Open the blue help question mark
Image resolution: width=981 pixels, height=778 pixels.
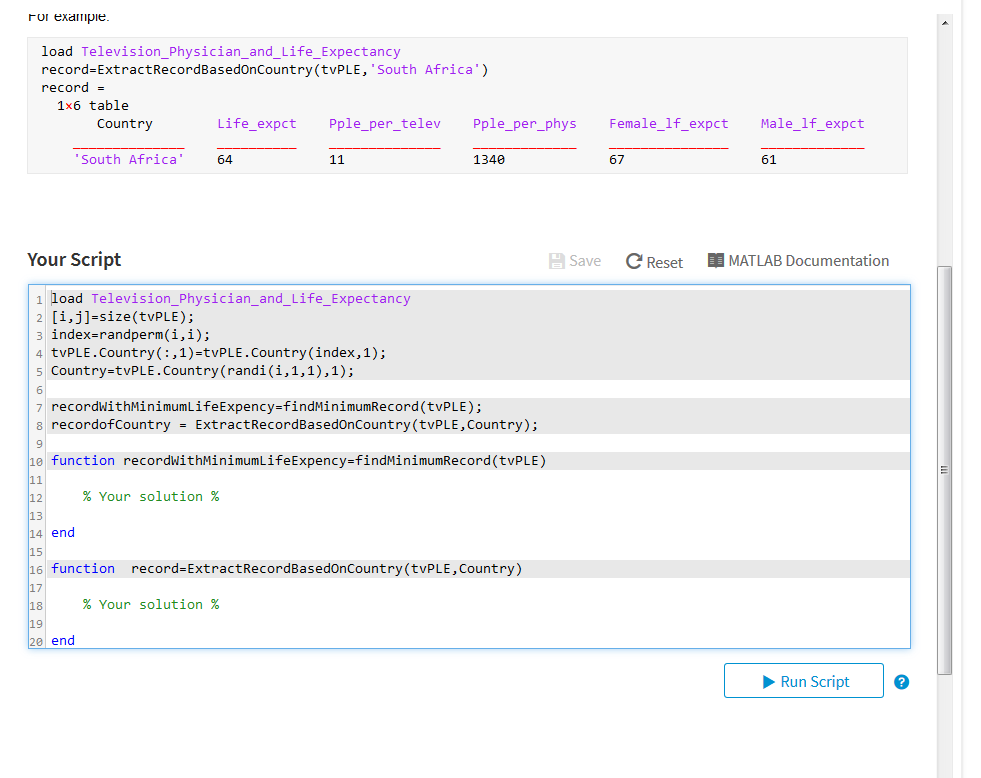[901, 682]
